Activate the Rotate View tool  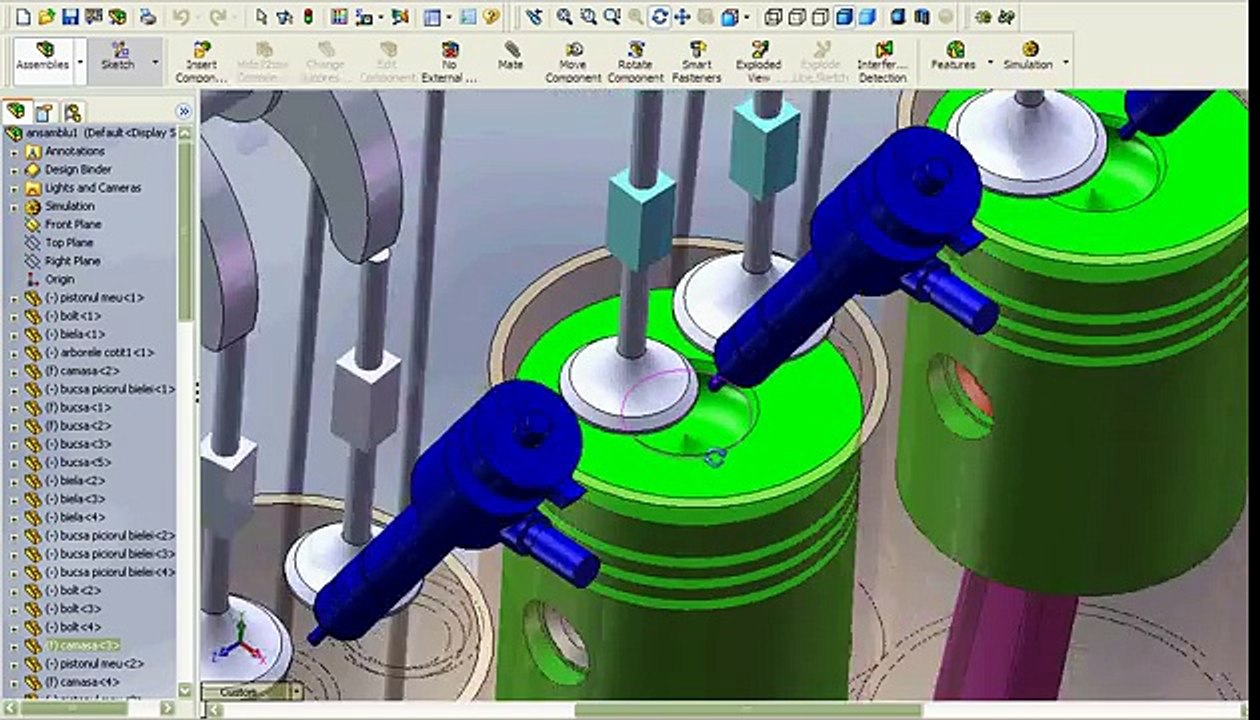[x=659, y=17]
